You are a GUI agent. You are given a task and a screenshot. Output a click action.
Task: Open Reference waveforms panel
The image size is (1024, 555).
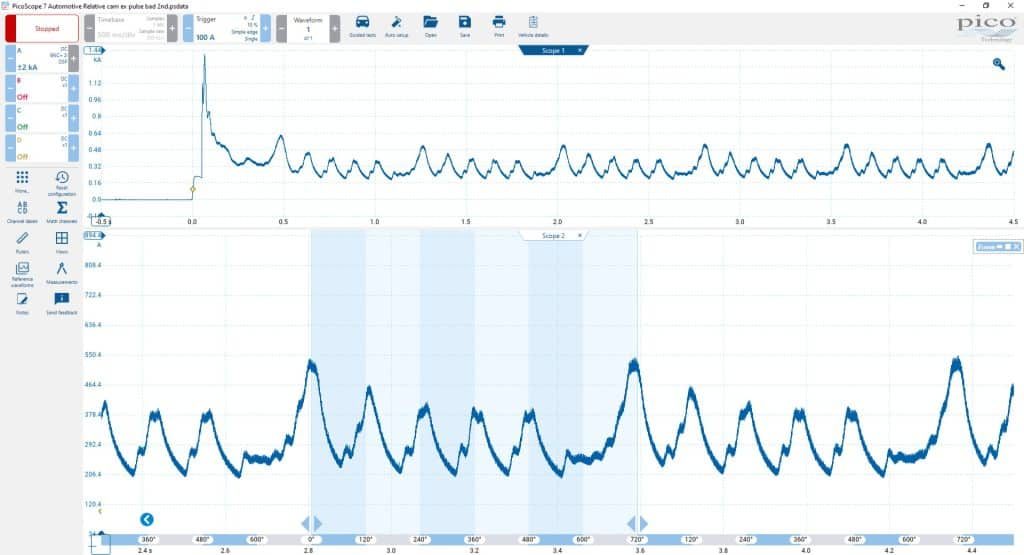[x=22, y=274]
